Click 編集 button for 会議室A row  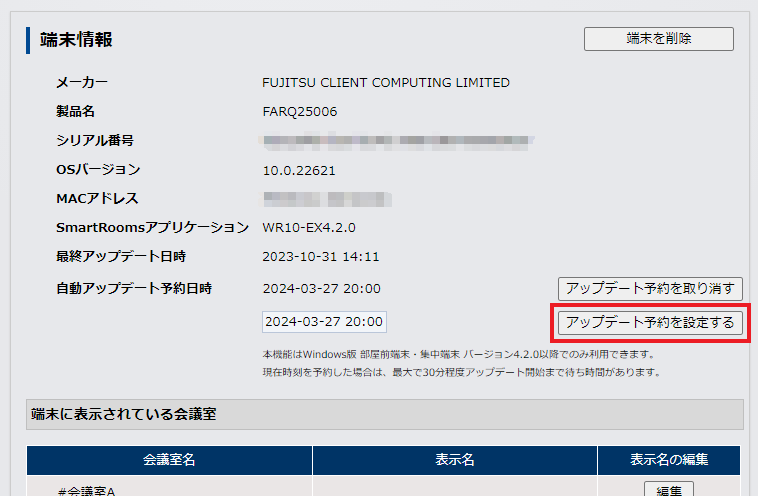668,490
